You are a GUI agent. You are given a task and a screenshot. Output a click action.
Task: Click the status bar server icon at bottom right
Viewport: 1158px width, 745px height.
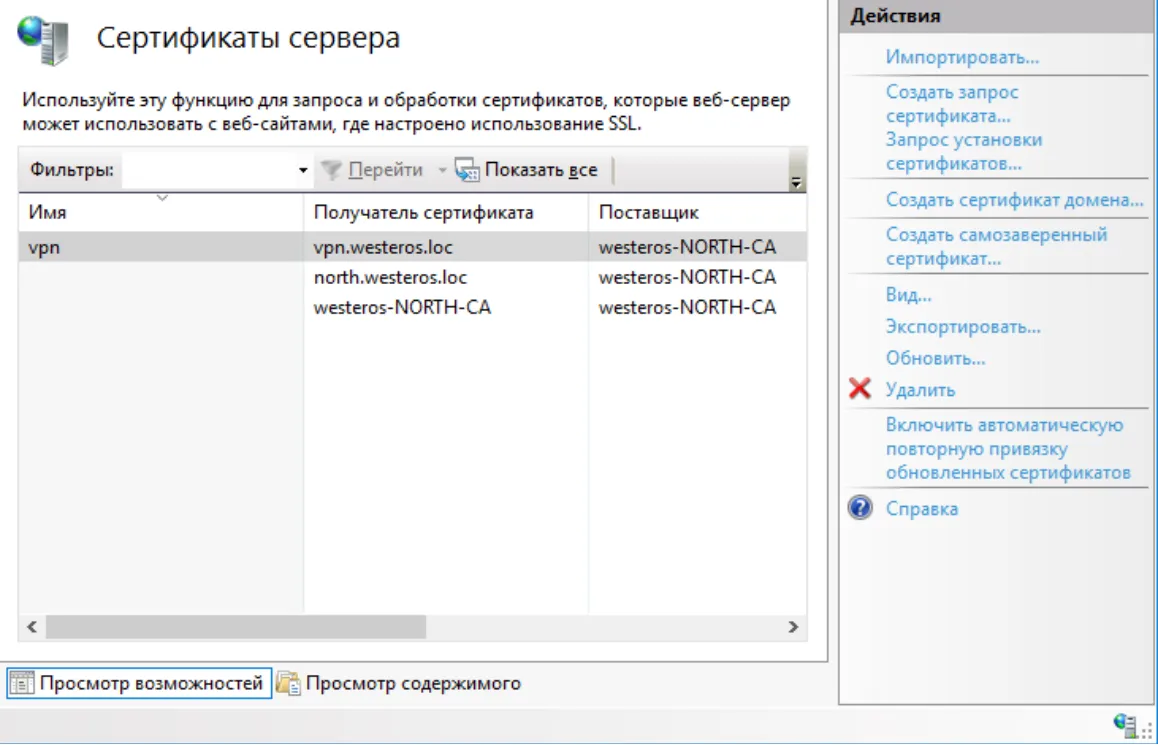[x=1125, y=724]
